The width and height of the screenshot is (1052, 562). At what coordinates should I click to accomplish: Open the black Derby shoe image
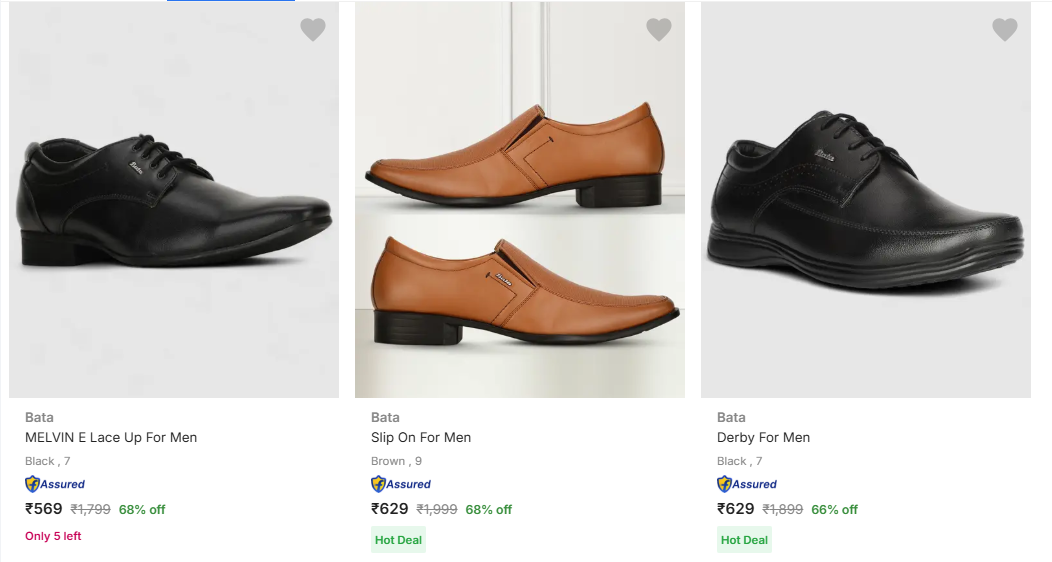coord(866,200)
